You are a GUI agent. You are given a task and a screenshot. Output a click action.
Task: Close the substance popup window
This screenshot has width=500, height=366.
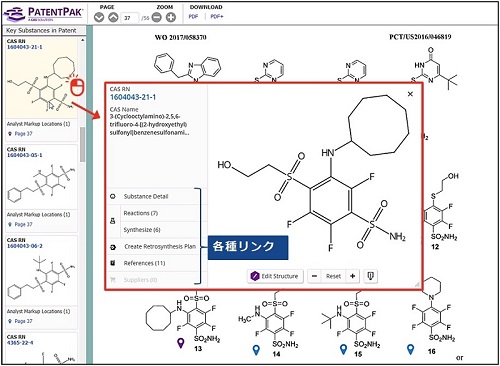coord(410,94)
